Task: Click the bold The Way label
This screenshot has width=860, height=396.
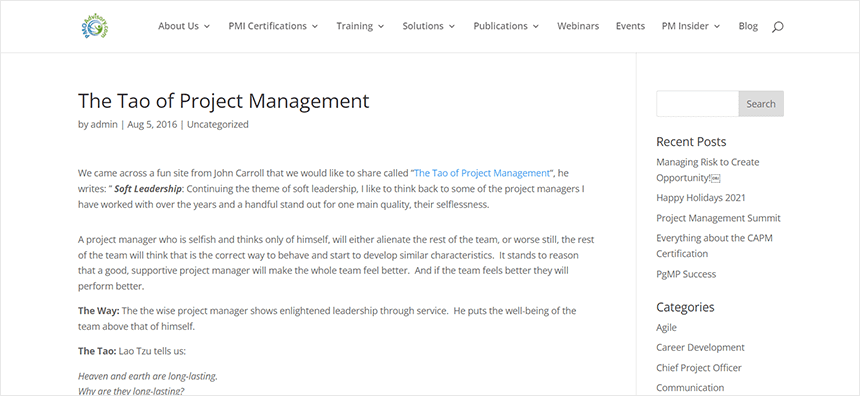Action: coord(98,310)
